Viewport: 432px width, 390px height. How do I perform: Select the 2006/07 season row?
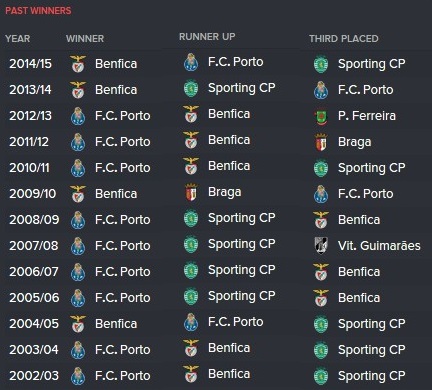point(216,272)
